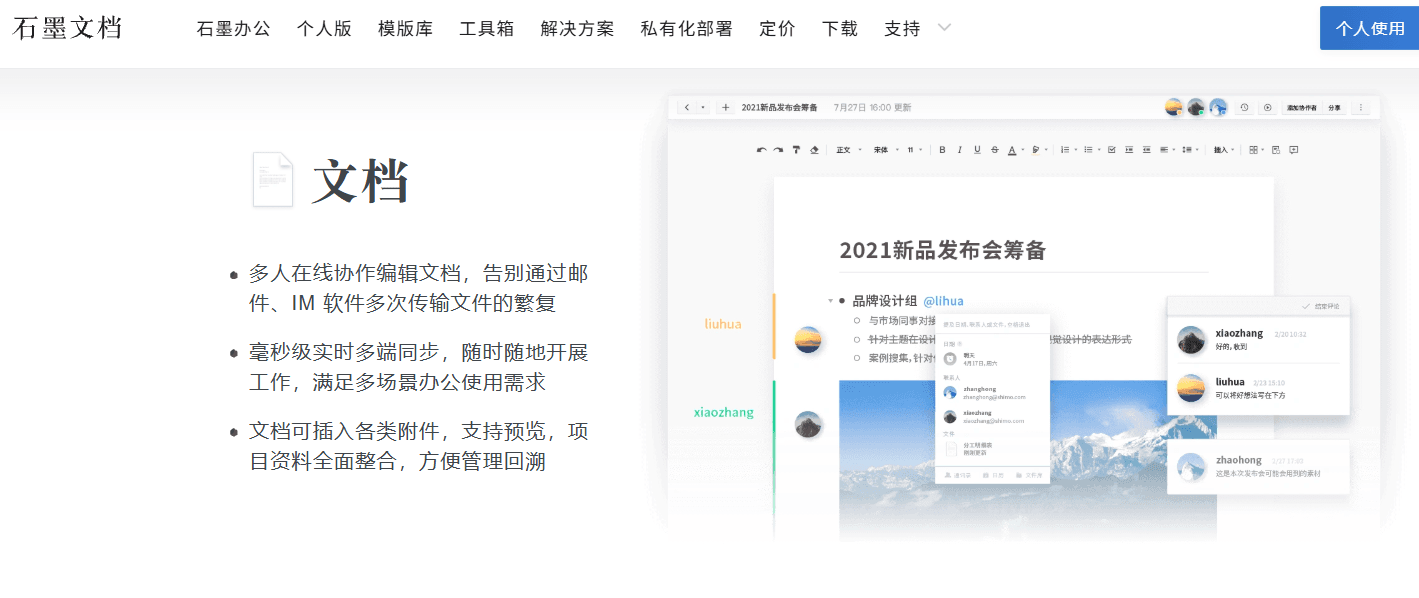This screenshot has width=1419, height=598.
Task: Click the add comment icon in toolbar
Action: (1293, 150)
